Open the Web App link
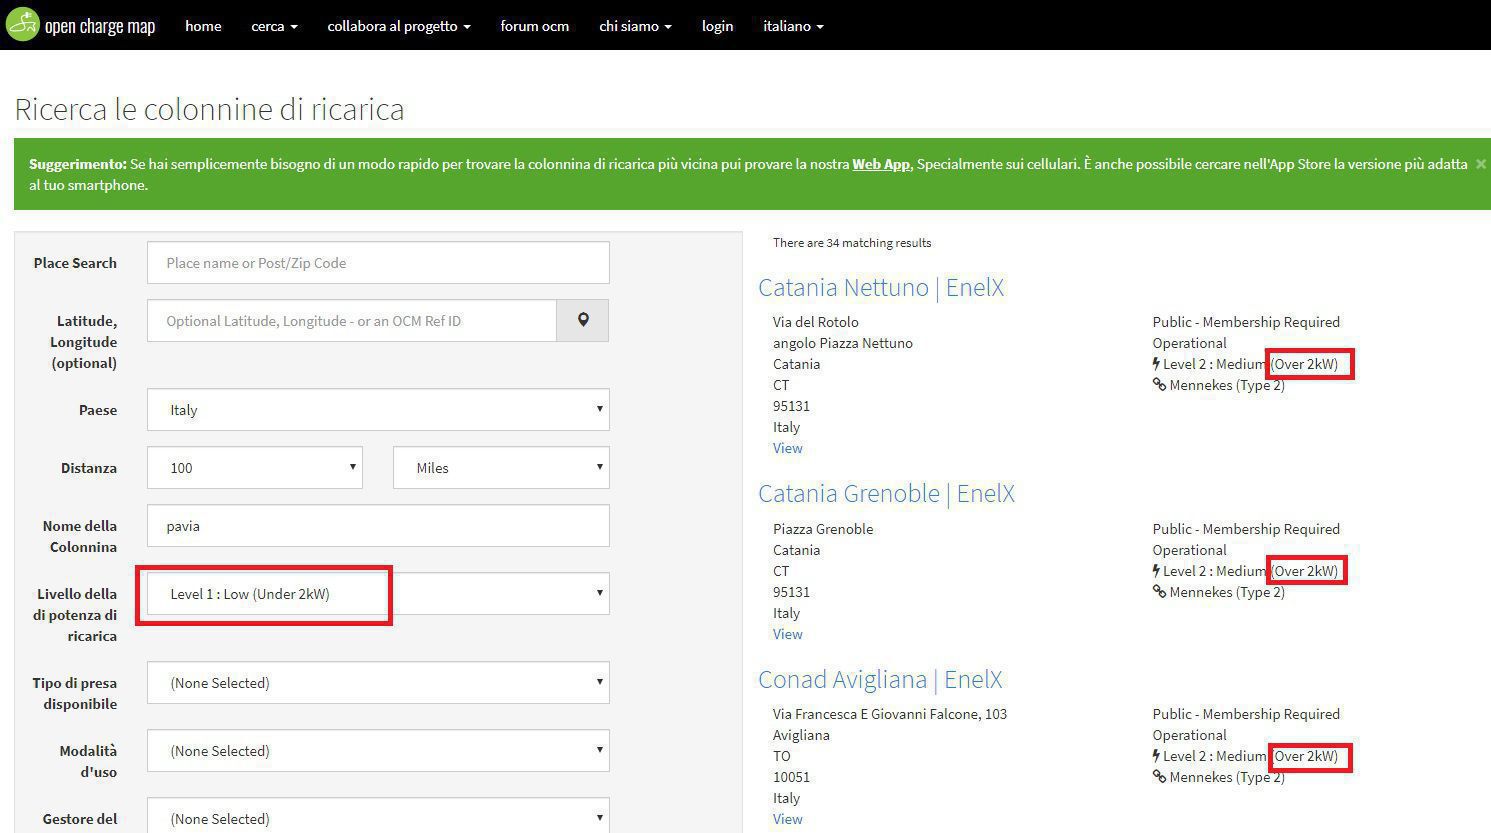1491x833 pixels. click(x=881, y=164)
